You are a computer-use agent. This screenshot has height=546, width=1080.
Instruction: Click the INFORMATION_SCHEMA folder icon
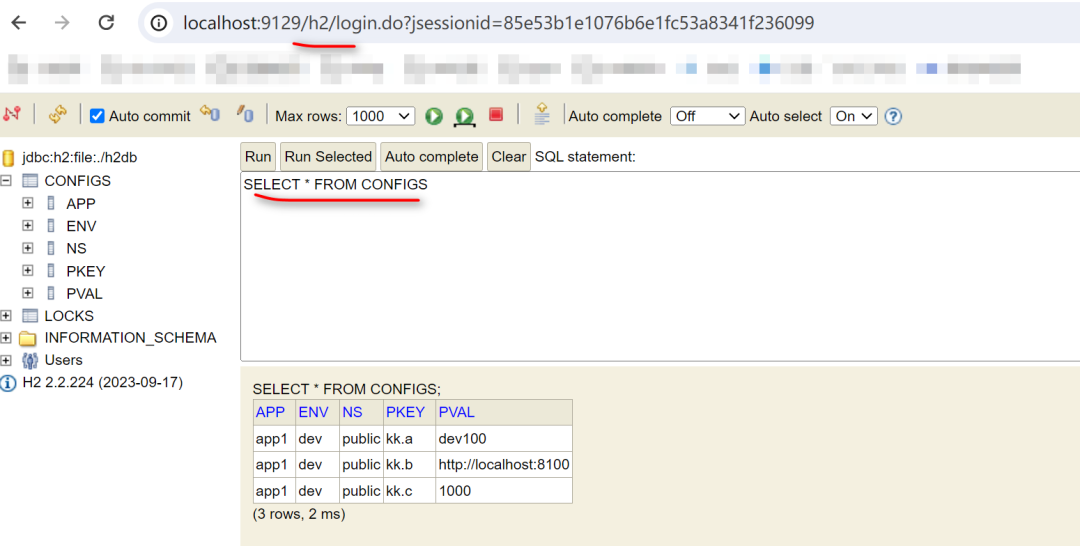[x=28, y=338]
